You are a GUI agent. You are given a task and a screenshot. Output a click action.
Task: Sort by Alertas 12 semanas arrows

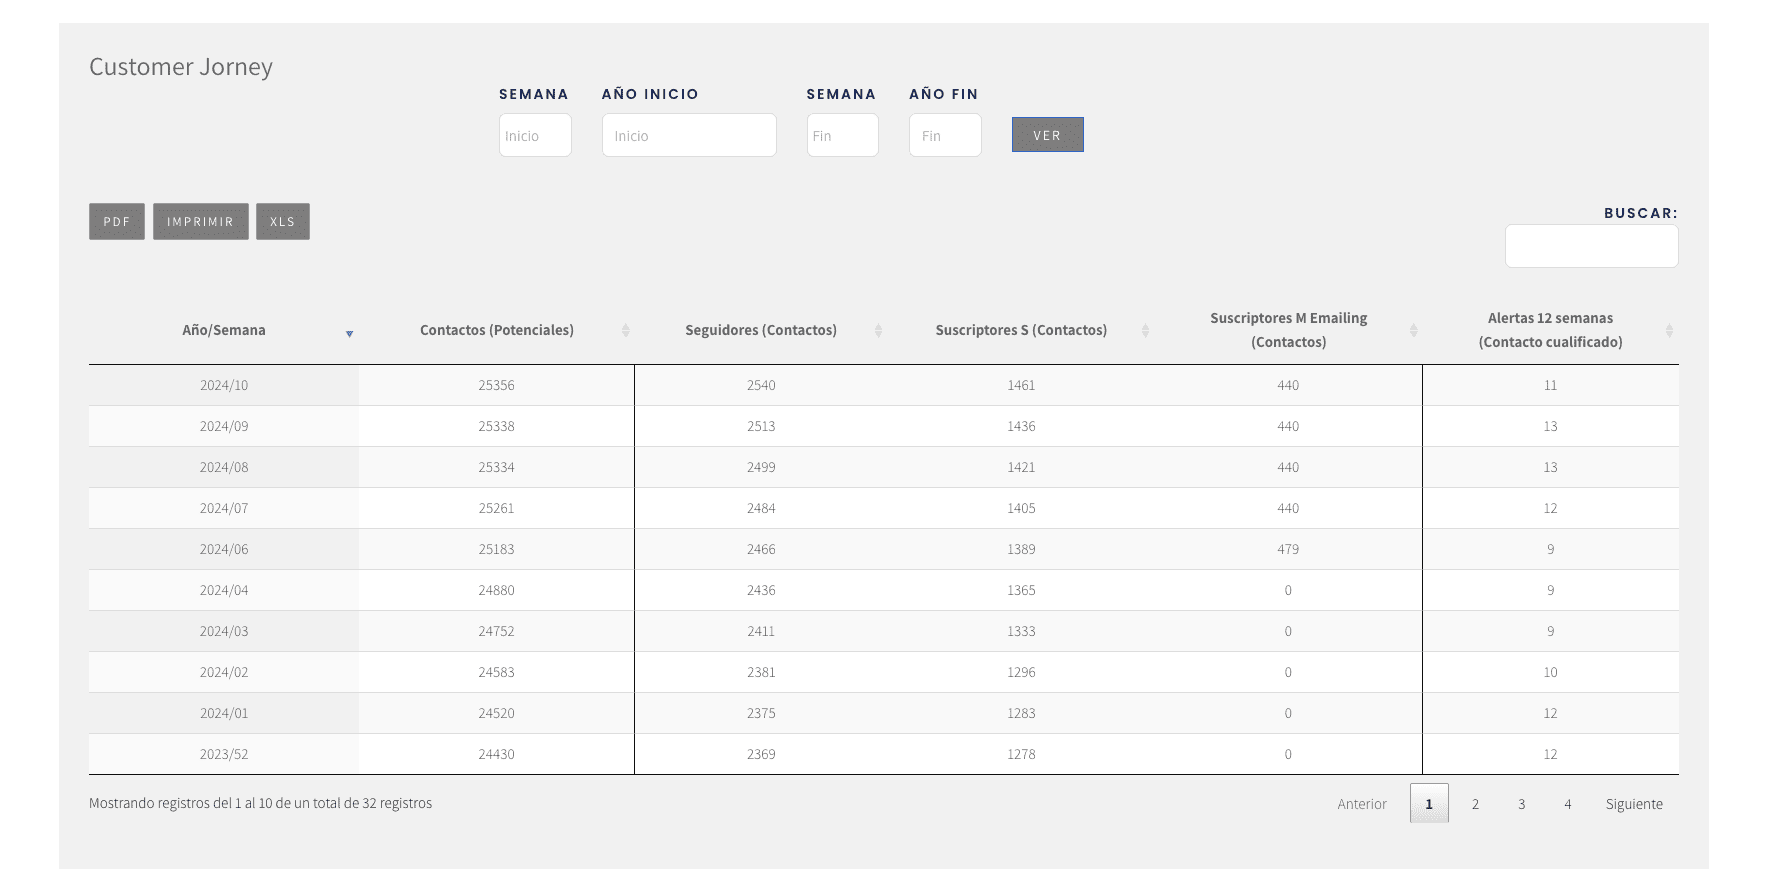[x=1668, y=330]
